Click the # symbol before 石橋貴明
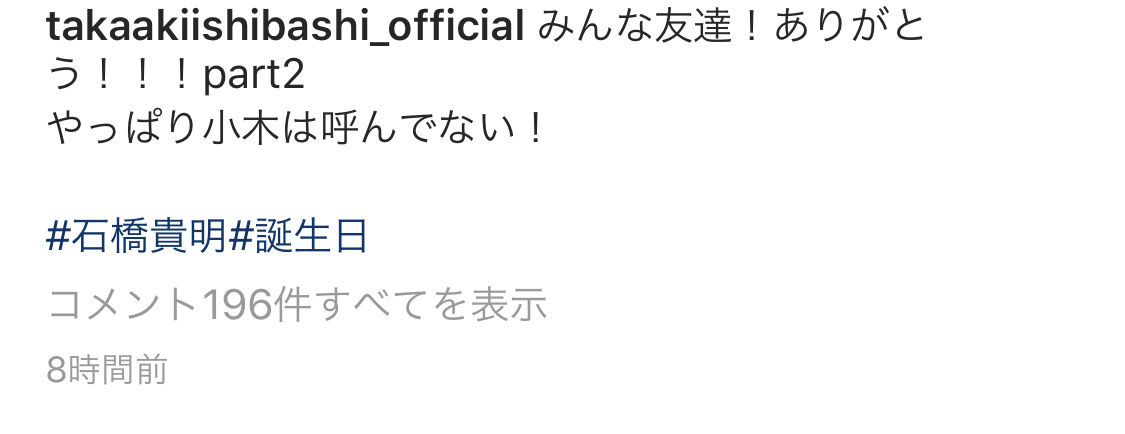Image resolution: width=1125 pixels, height=434 pixels. point(57,237)
